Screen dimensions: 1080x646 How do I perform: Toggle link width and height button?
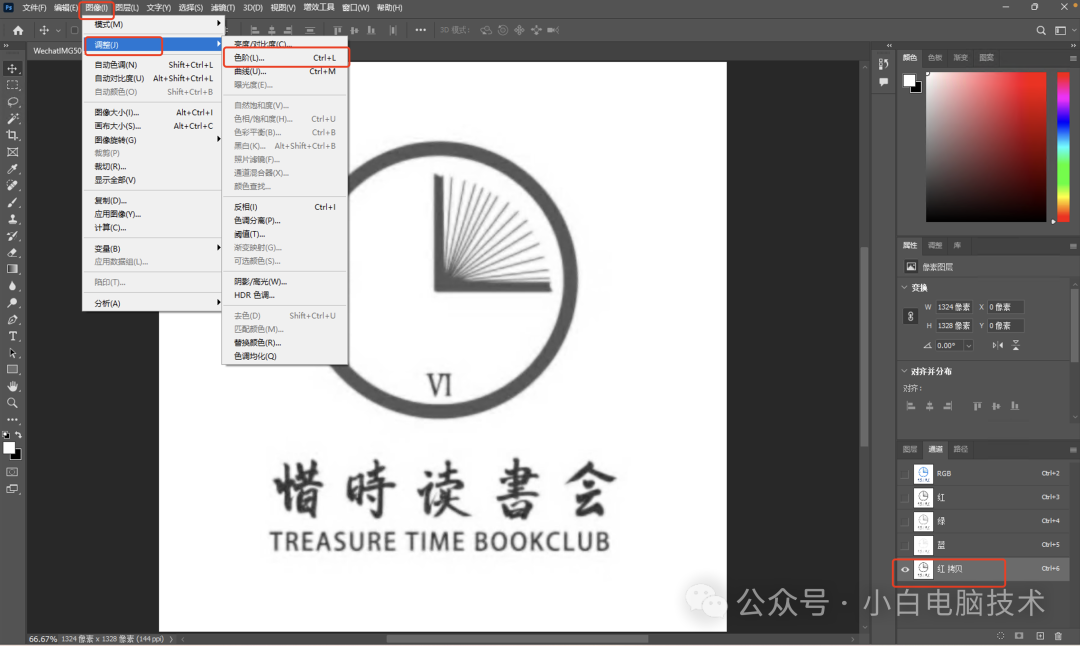(x=911, y=316)
